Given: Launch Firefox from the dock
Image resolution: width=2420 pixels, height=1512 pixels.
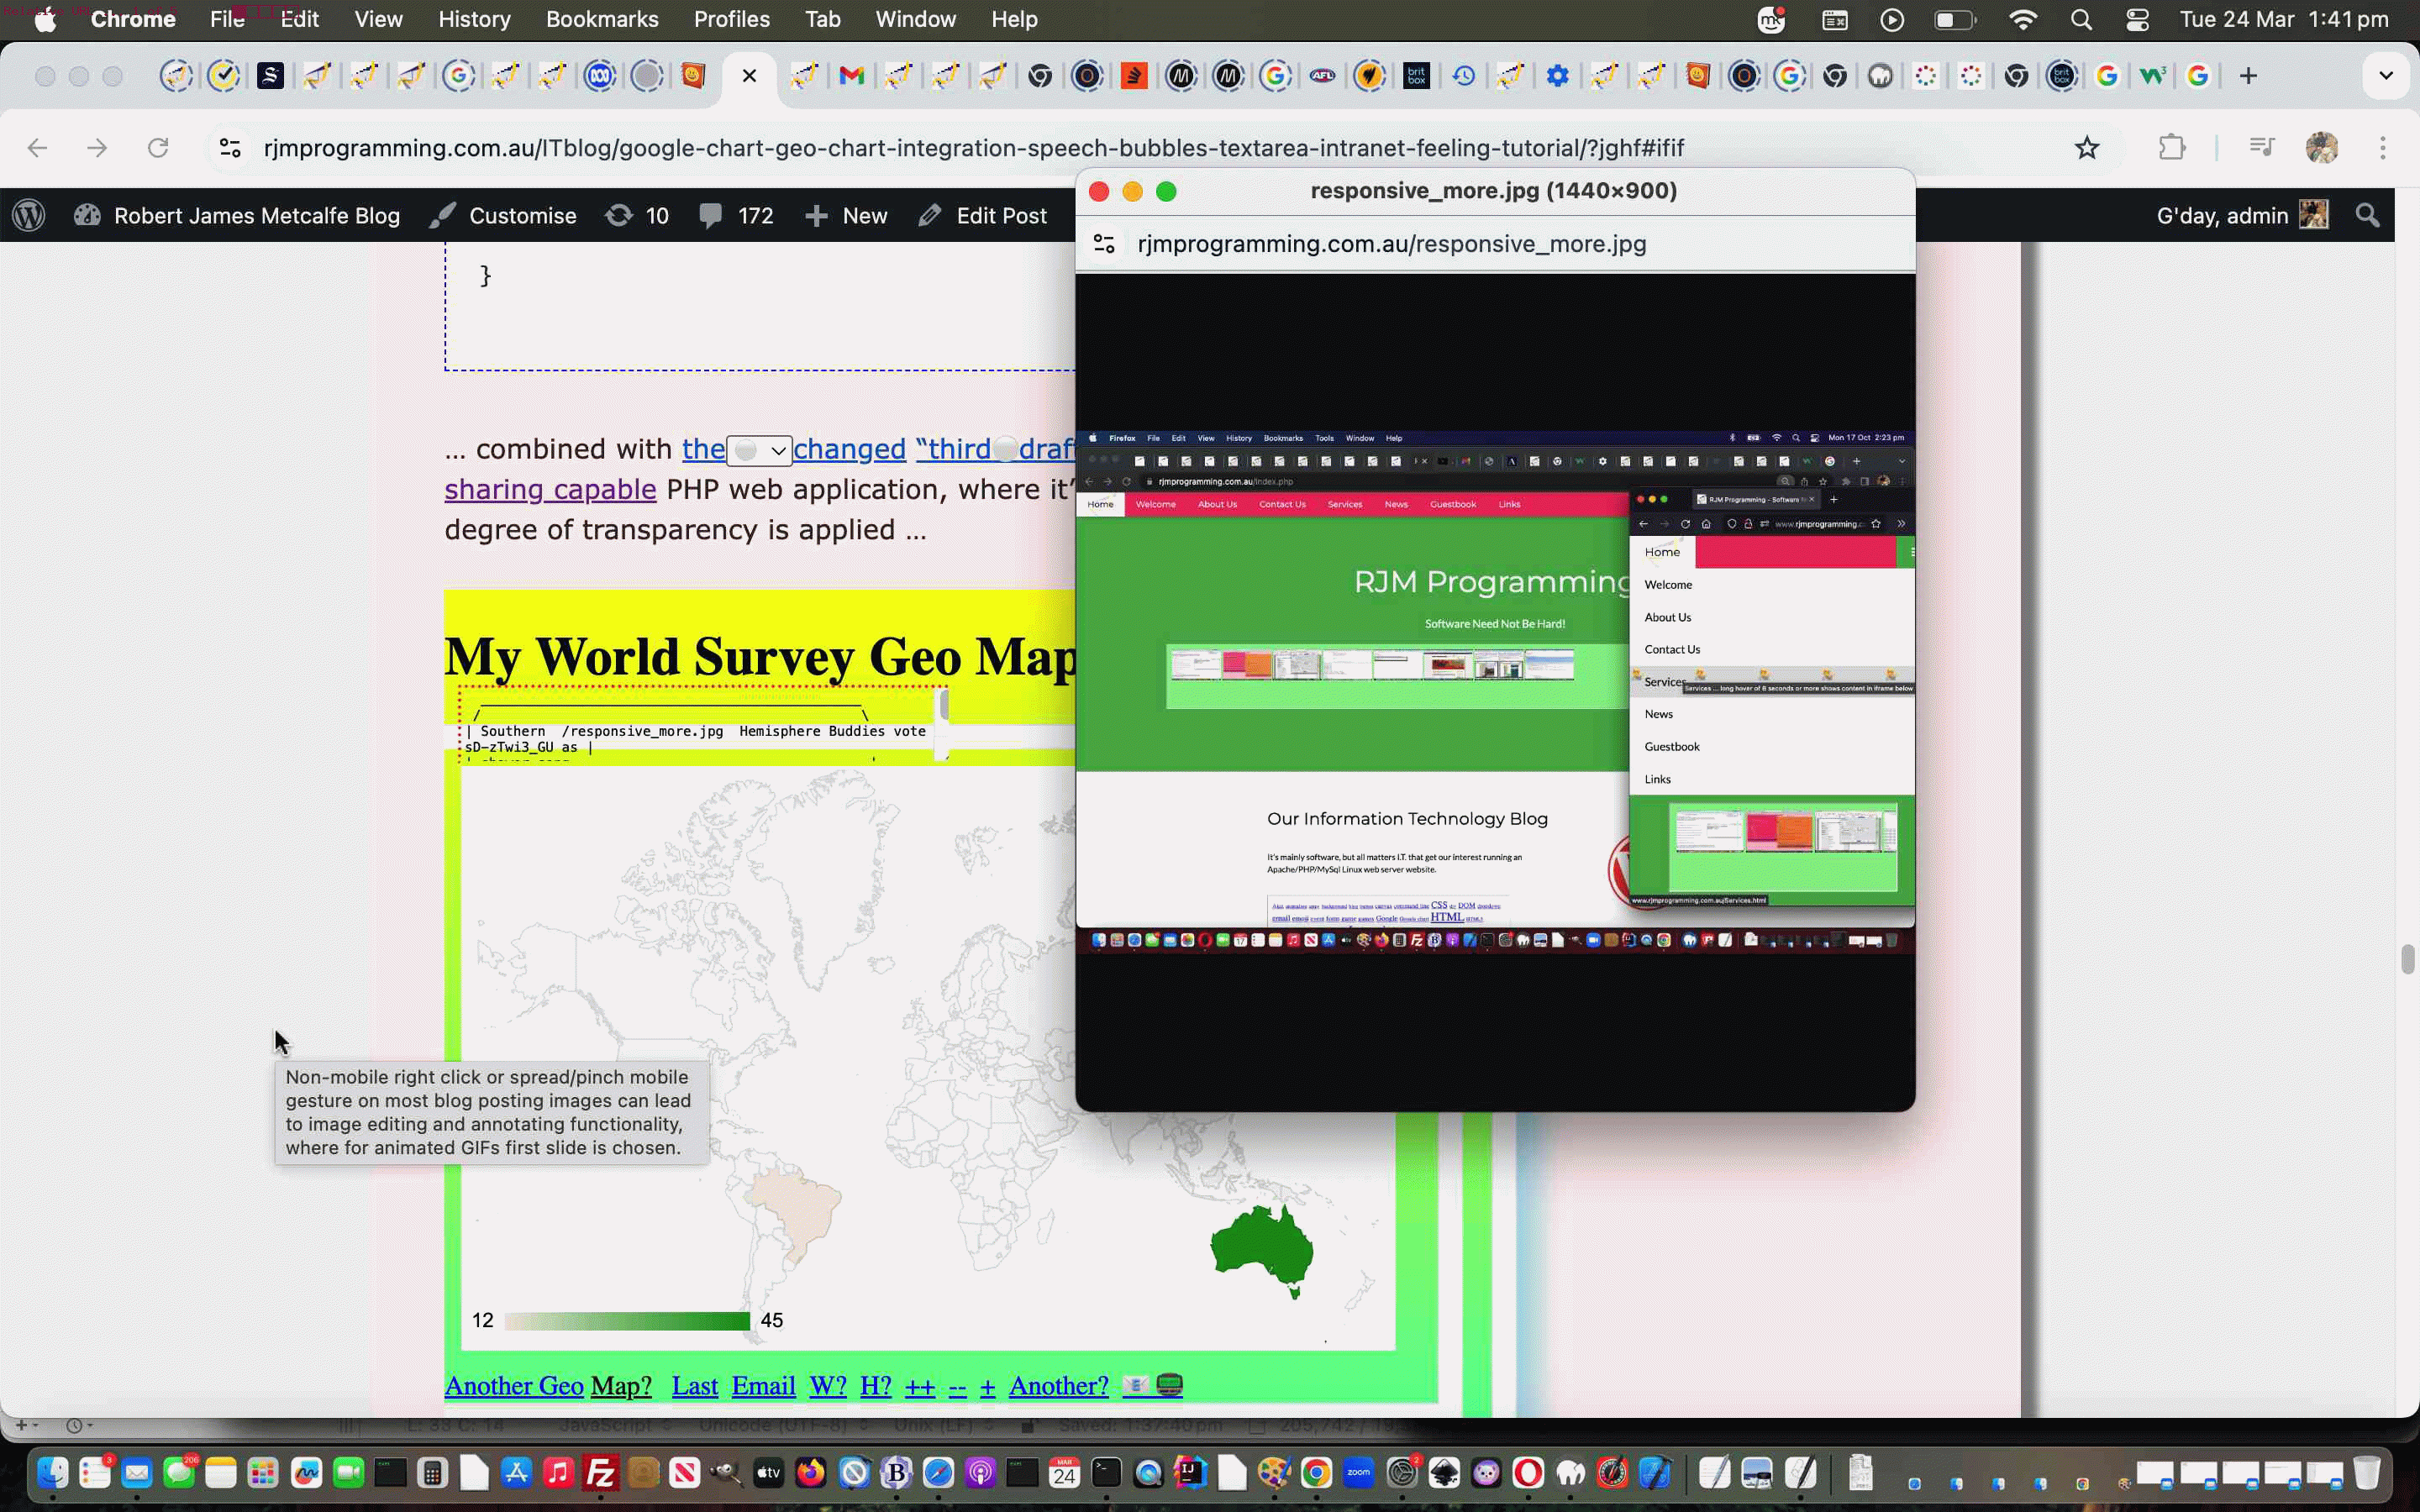Looking at the screenshot, I should 810,1473.
